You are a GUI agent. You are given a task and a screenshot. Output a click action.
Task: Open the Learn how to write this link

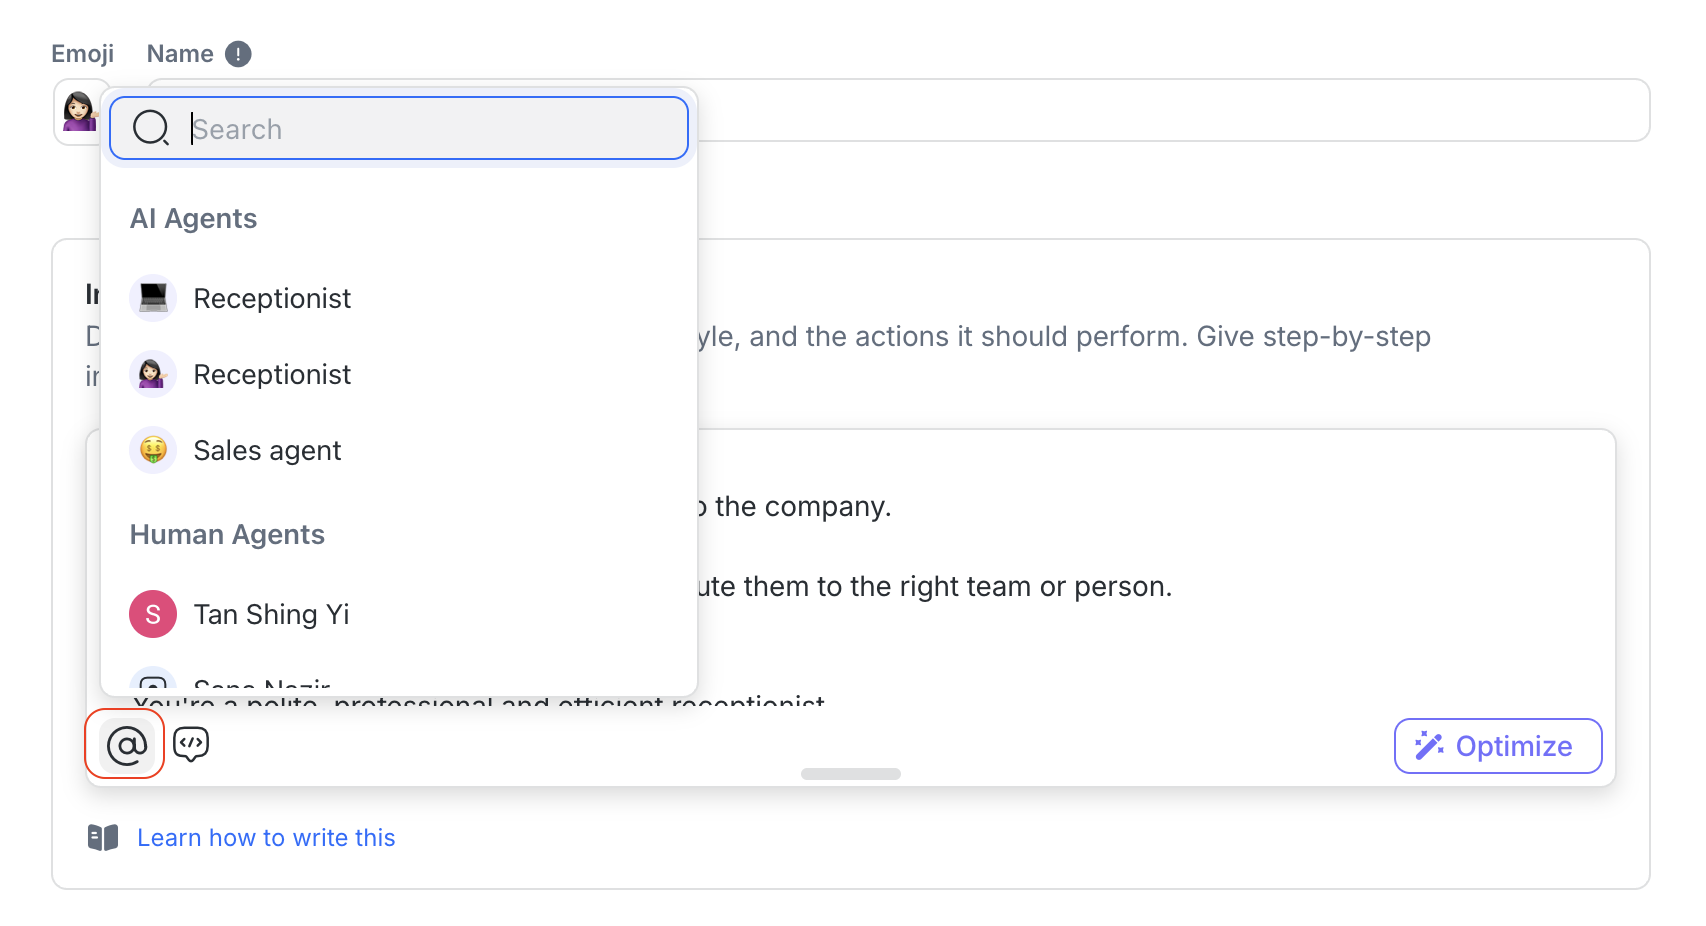[266, 838]
